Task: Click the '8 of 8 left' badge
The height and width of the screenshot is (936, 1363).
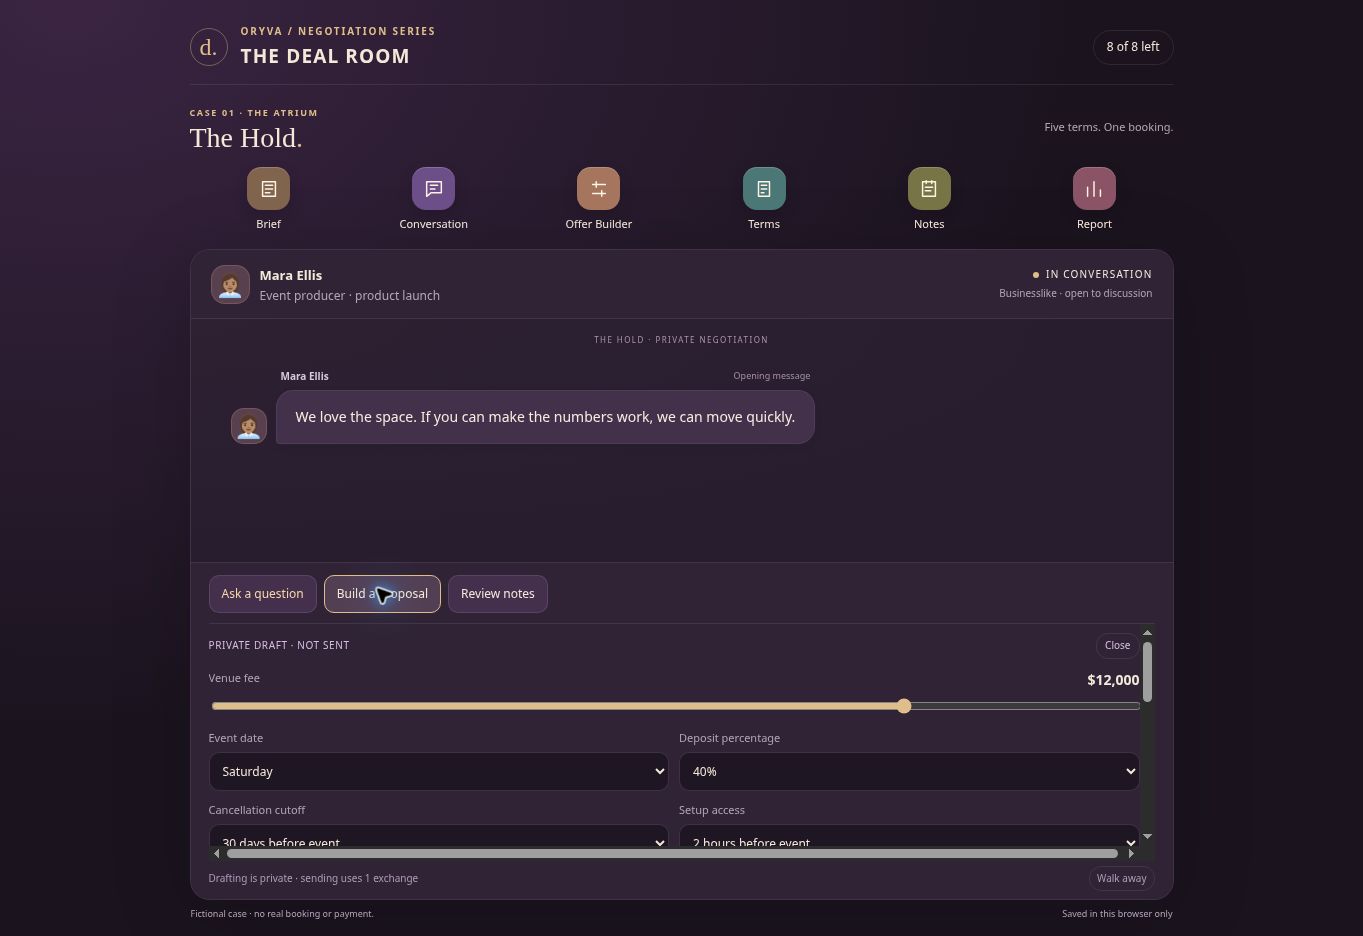Action: [x=1133, y=47]
